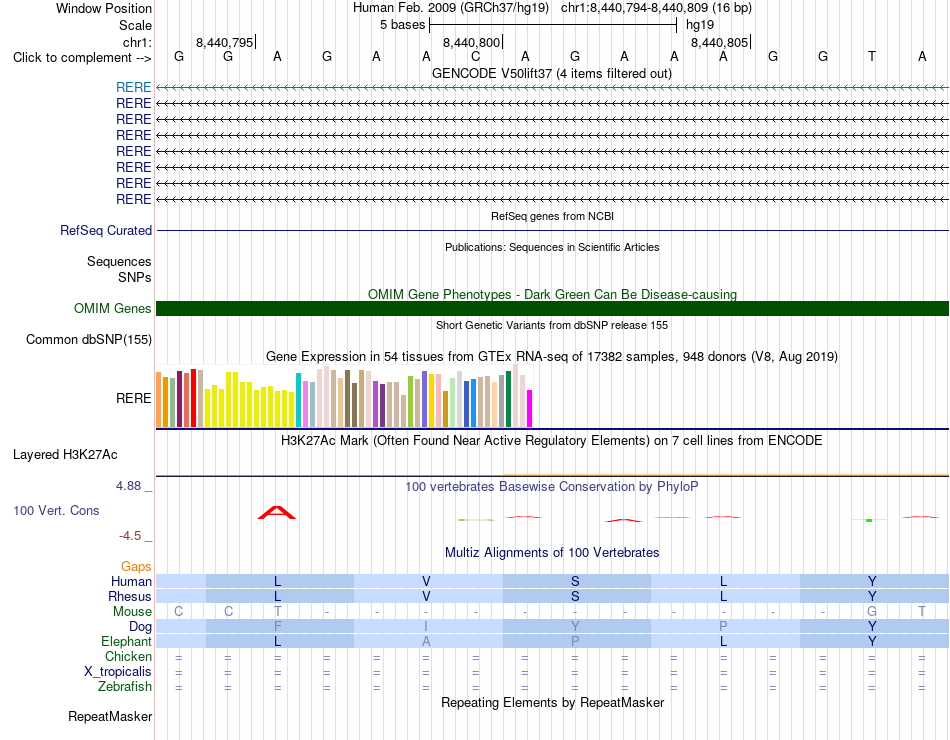950x740 pixels.
Task: Click the GENCODE V50lift37 track title
Action: tap(551, 73)
